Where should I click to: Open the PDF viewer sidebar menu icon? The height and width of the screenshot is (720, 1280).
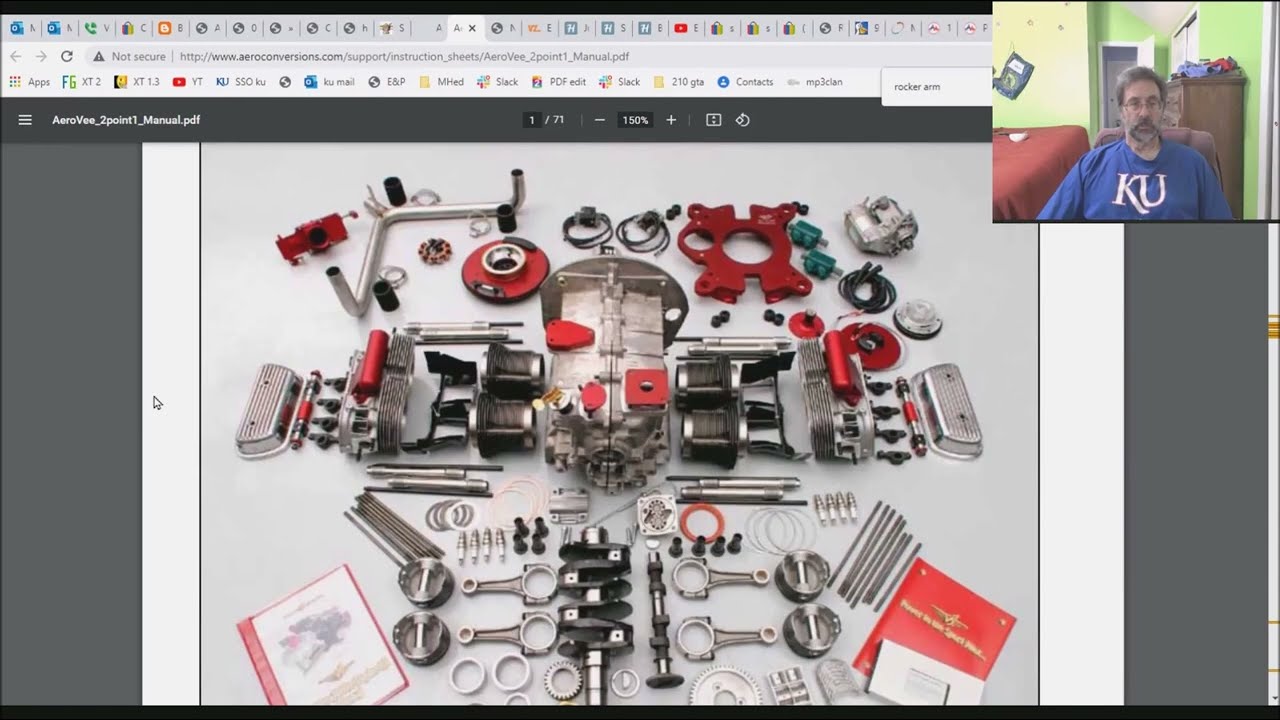pyautogui.click(x=25, y=120)
